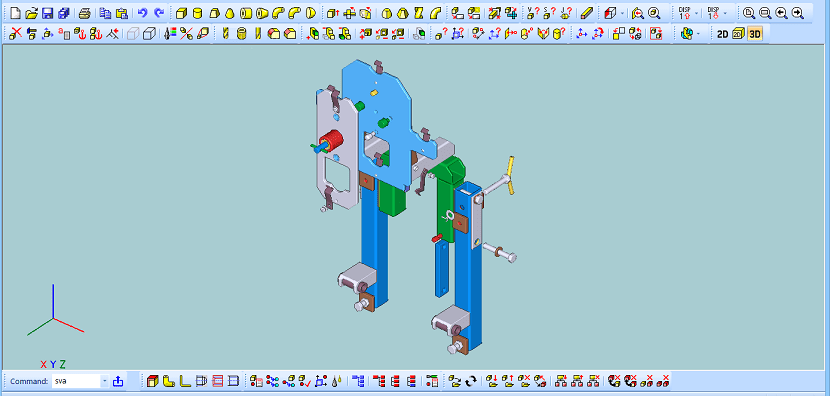Click the pencil/eraser edit icon in top toolbar
Viewport: 830px width, 396px height.
(x=587, y=13)
